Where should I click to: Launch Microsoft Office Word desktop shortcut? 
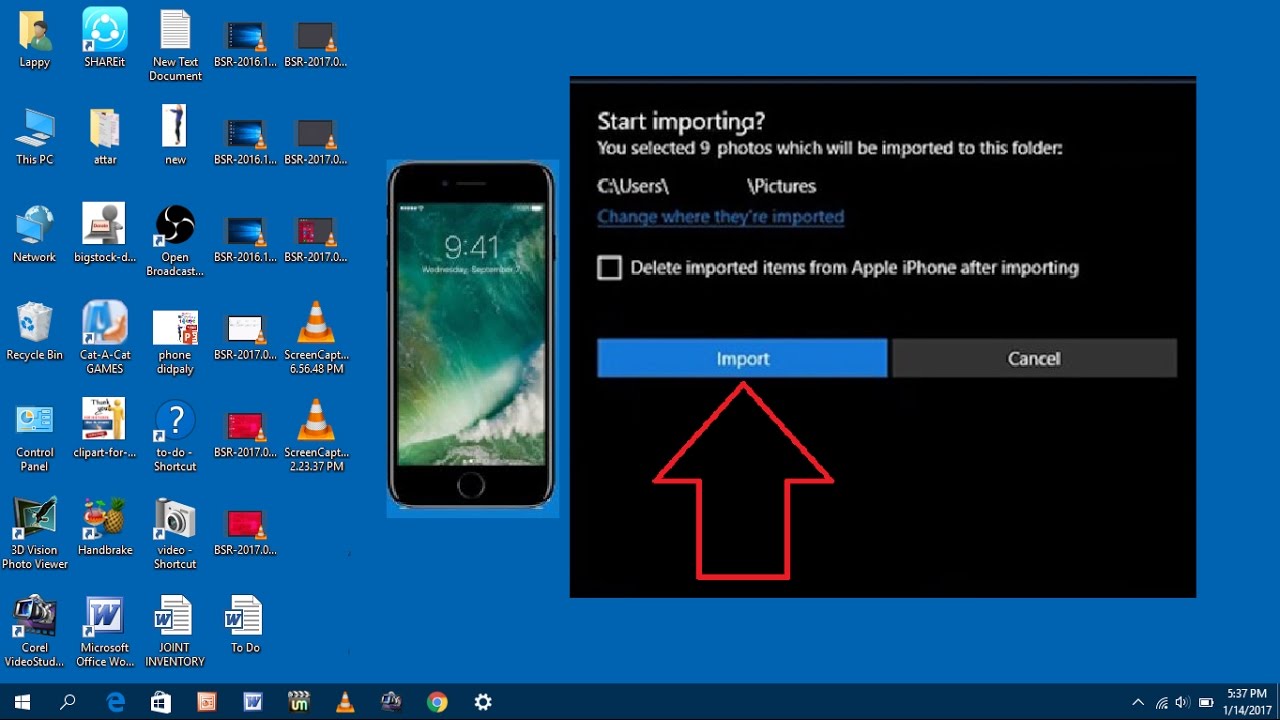point(105,631)
